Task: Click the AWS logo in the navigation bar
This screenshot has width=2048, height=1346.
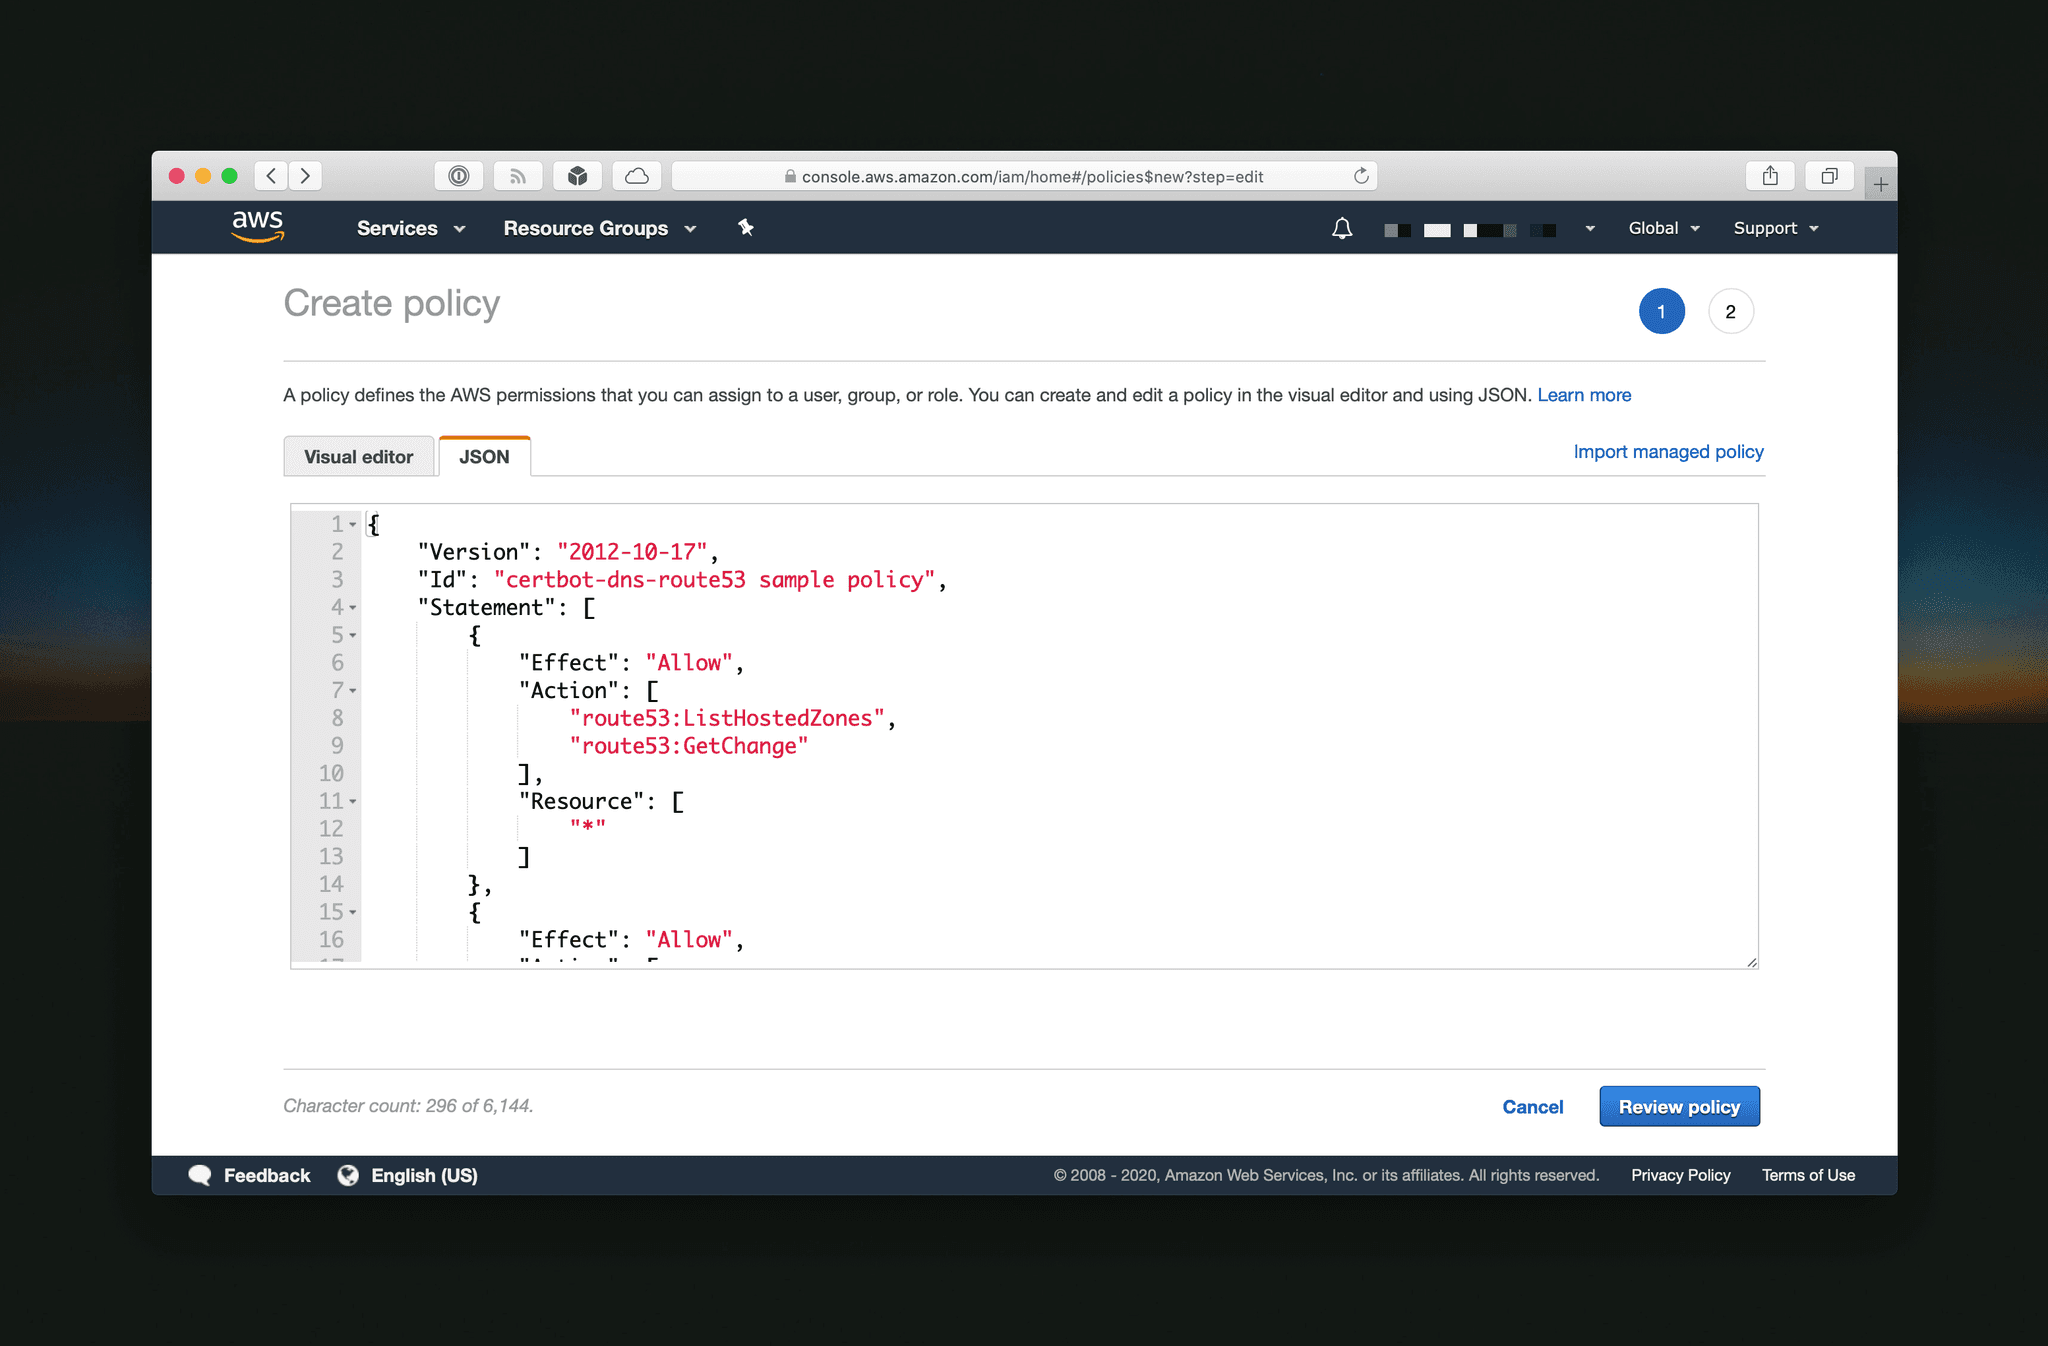Action: 257,227
